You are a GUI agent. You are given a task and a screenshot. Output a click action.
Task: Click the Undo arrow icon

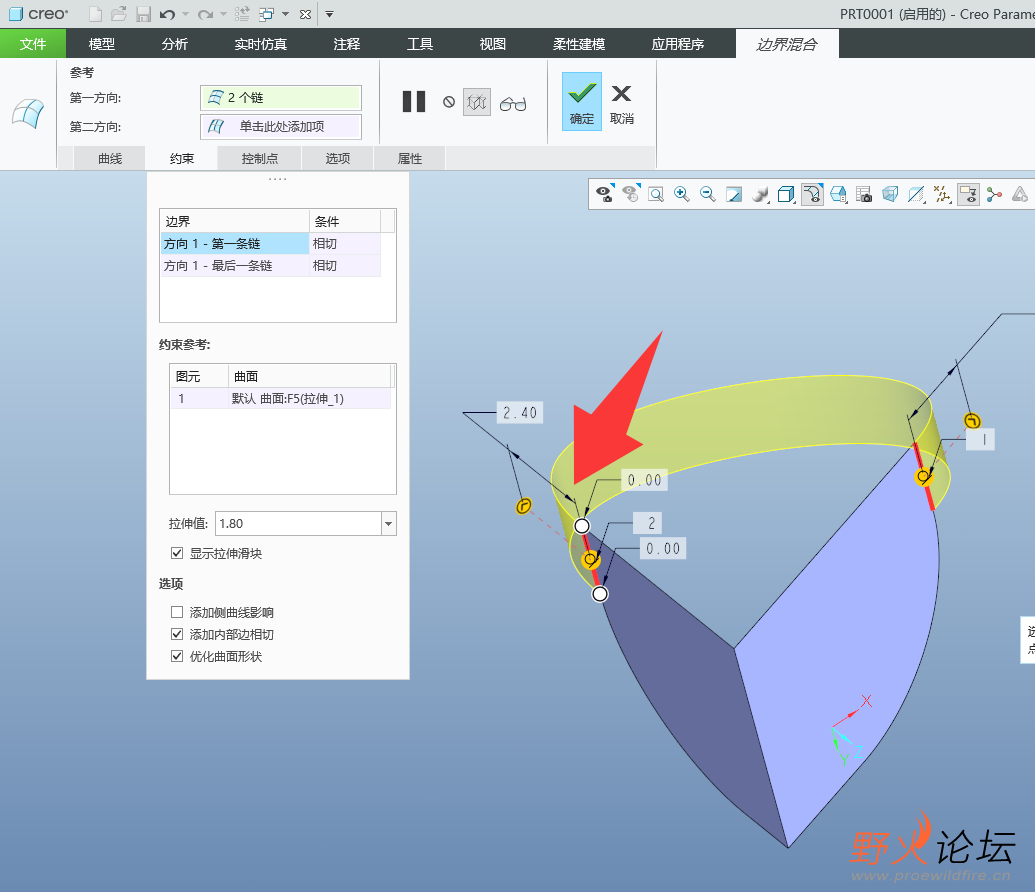[167, 14]
